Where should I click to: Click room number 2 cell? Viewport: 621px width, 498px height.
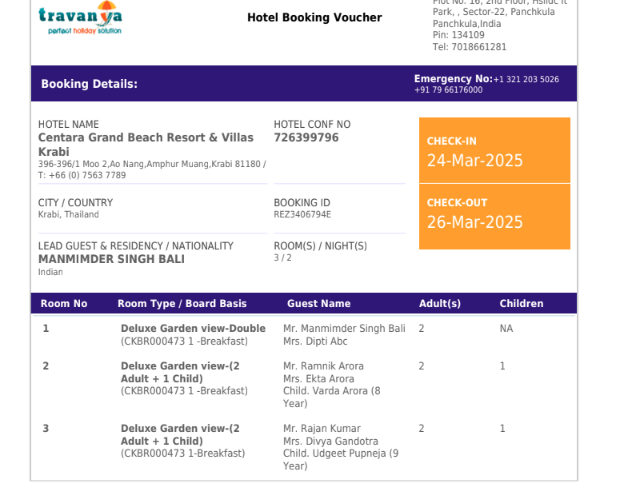click(x=46, y=366)
